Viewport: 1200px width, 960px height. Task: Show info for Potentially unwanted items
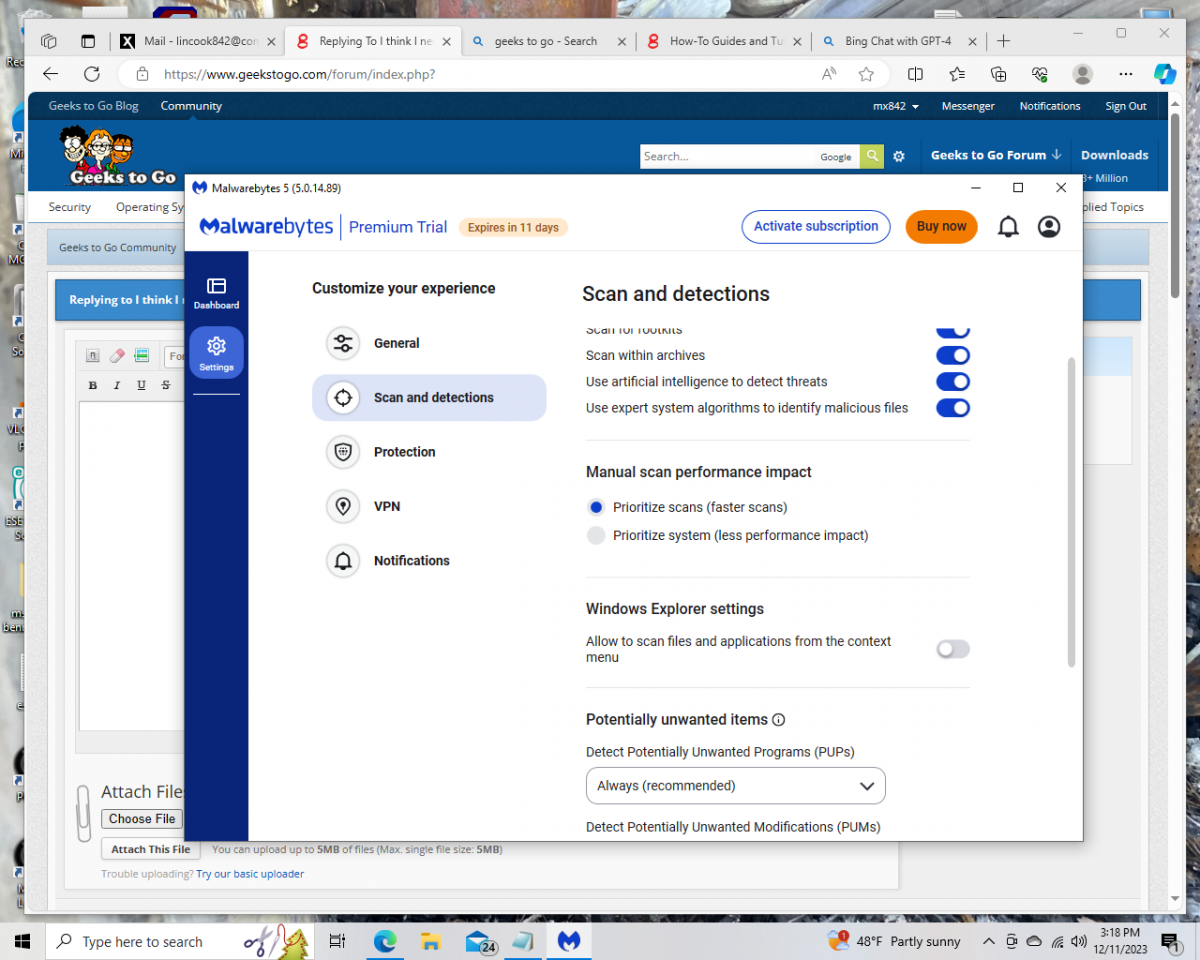pos(779,720)
